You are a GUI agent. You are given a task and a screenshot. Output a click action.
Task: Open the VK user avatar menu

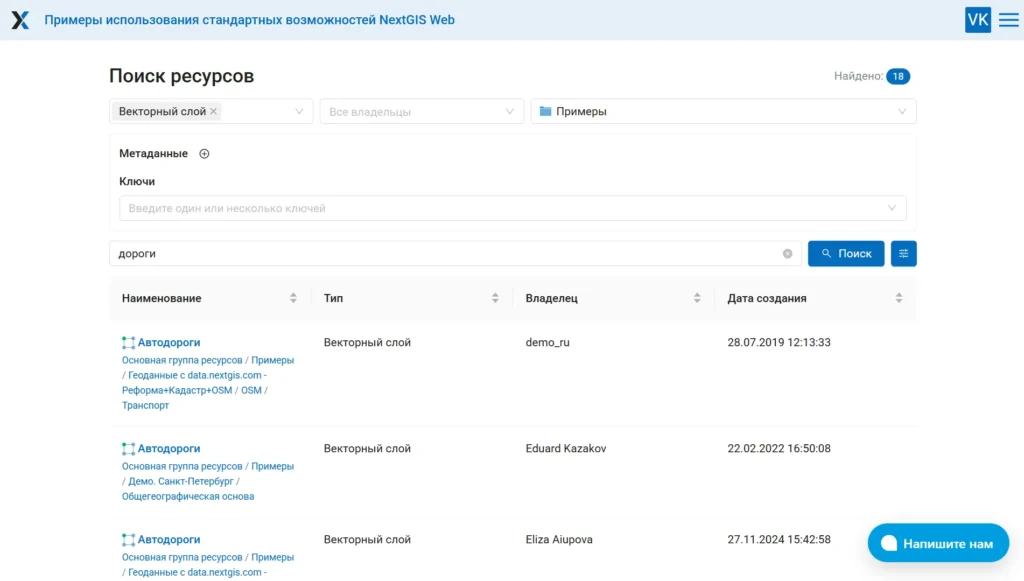[x=978, y=20]
